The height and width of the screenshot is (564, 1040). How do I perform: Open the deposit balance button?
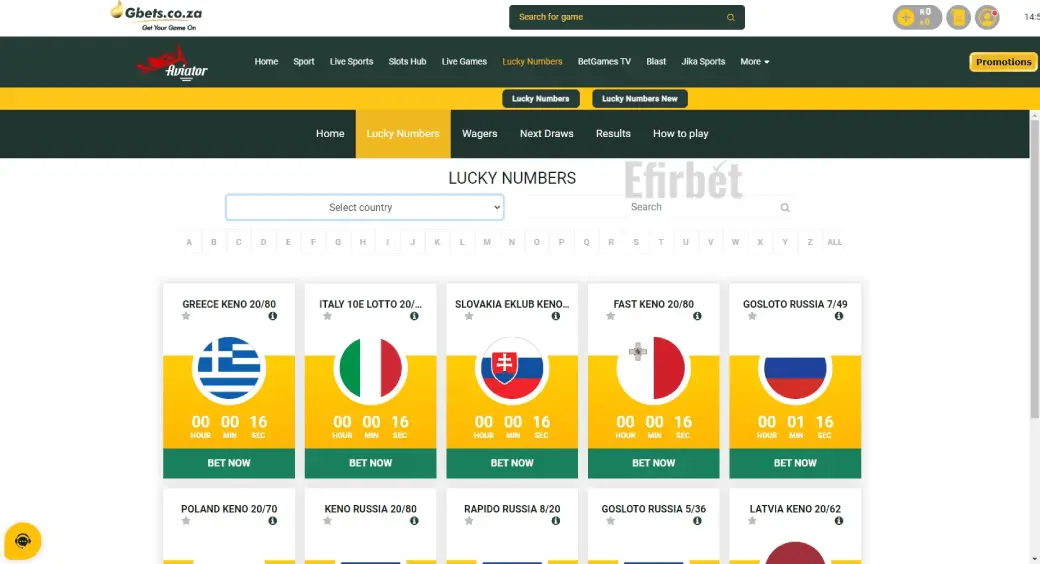coord(917,17)
